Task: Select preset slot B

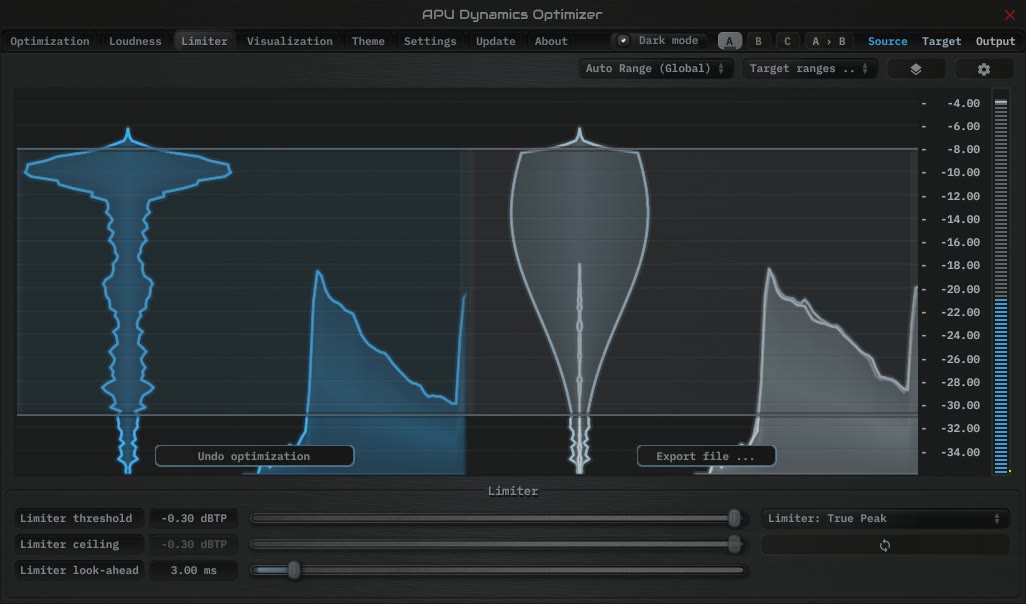Action: click(x=758, y=41)
